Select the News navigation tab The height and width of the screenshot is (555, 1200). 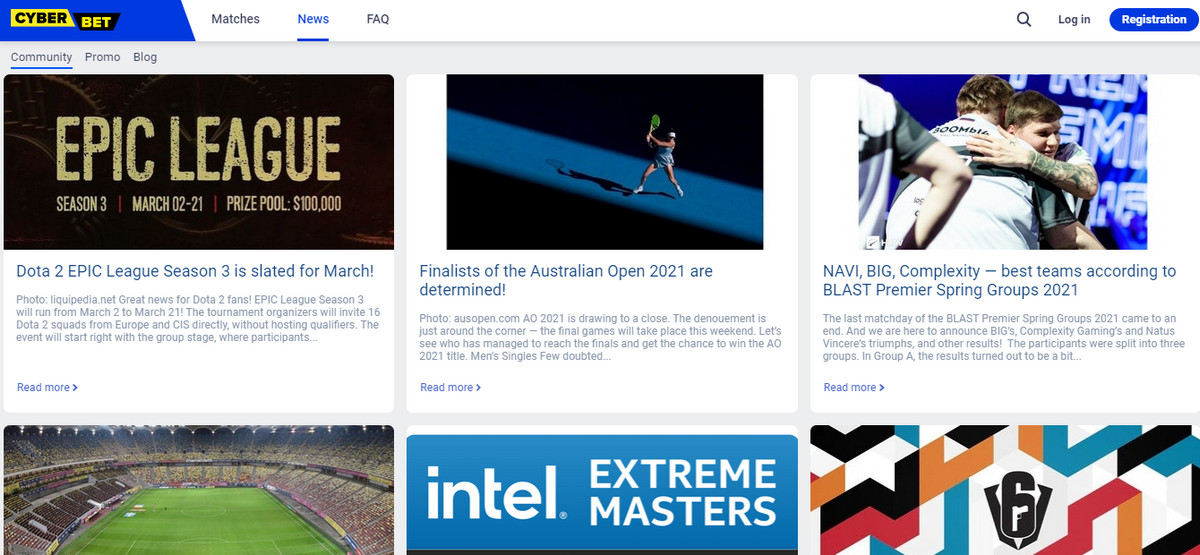[313, 19]
